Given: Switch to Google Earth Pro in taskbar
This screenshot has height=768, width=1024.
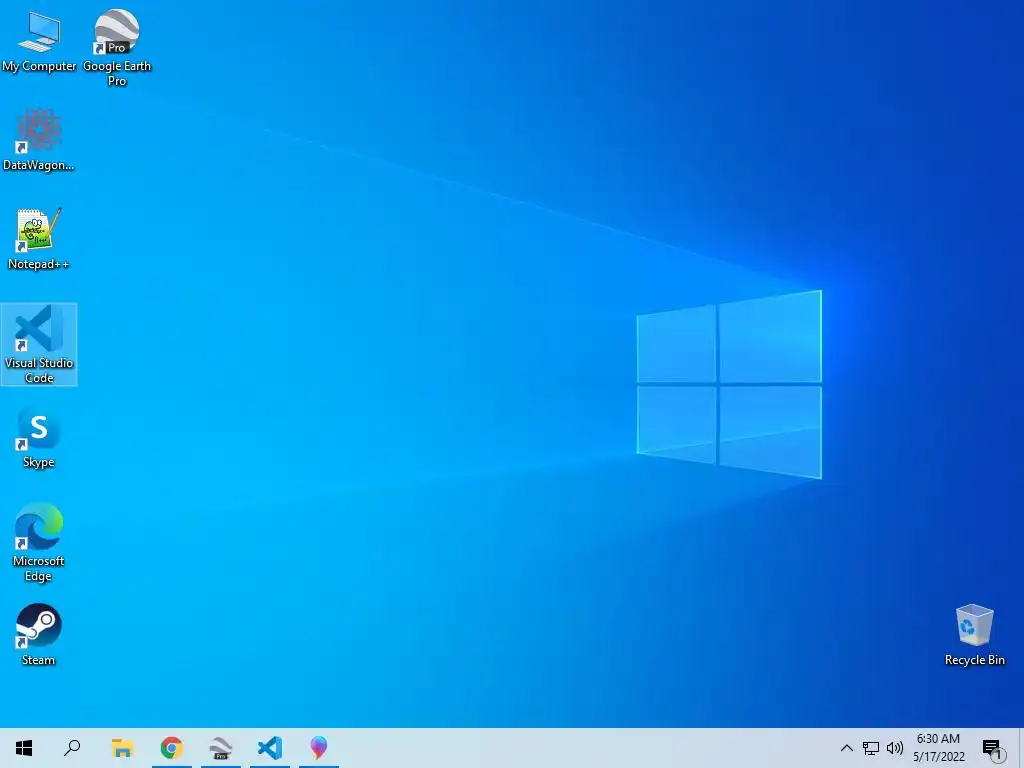Looking at the screenshot, I should point(221,748).
